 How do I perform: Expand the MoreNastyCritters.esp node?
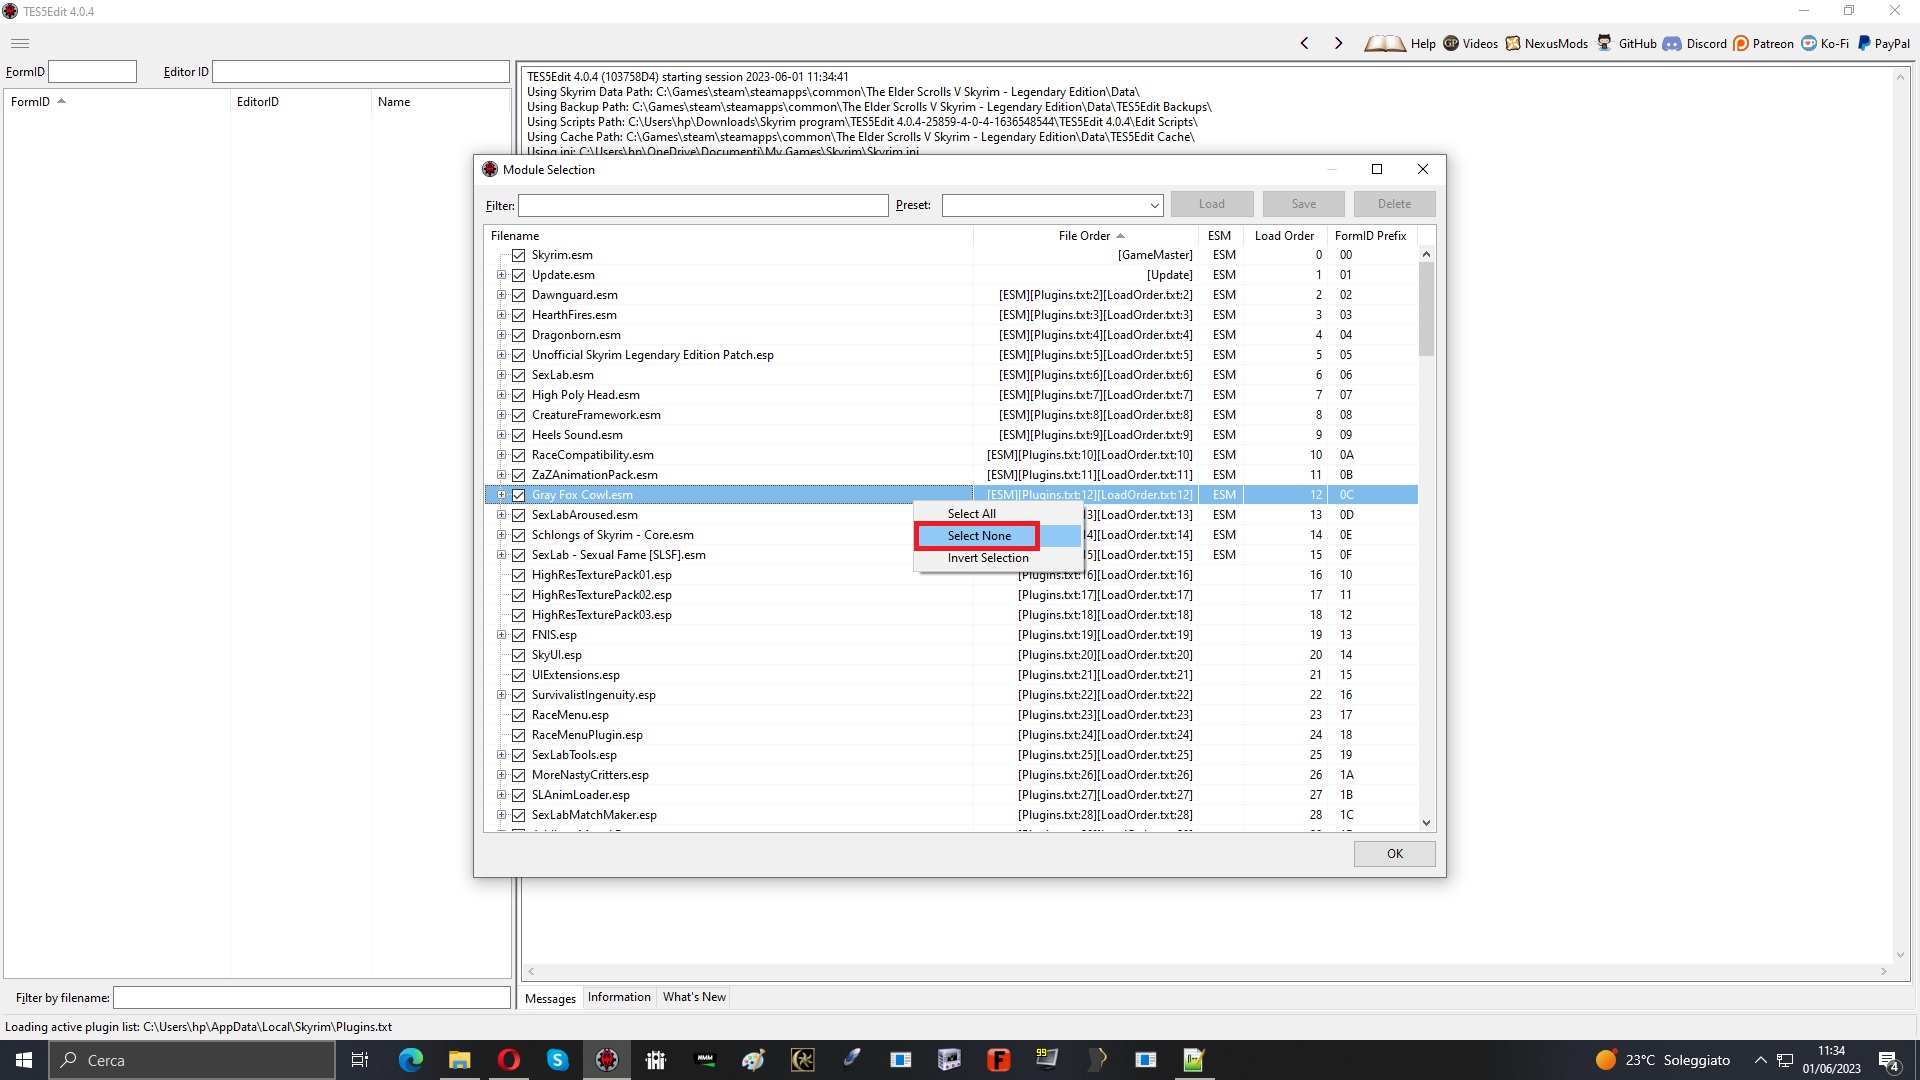pyautogui.click(x=501, y=775)
